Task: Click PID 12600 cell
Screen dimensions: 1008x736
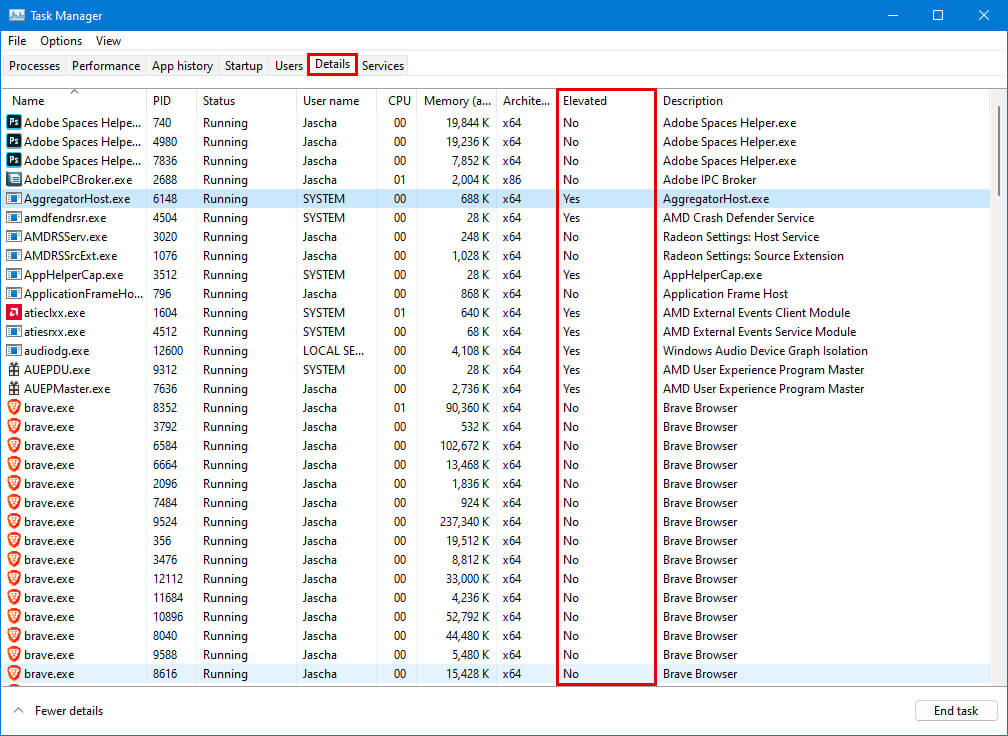Action: [168, 351]
